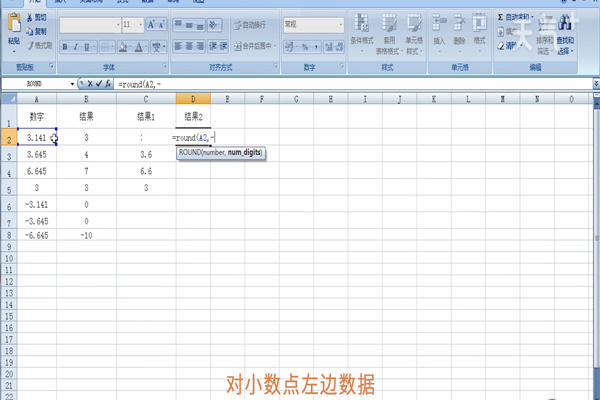Open Format as Table (套用表格格式)
600x400 pixels.
point(389,33)
